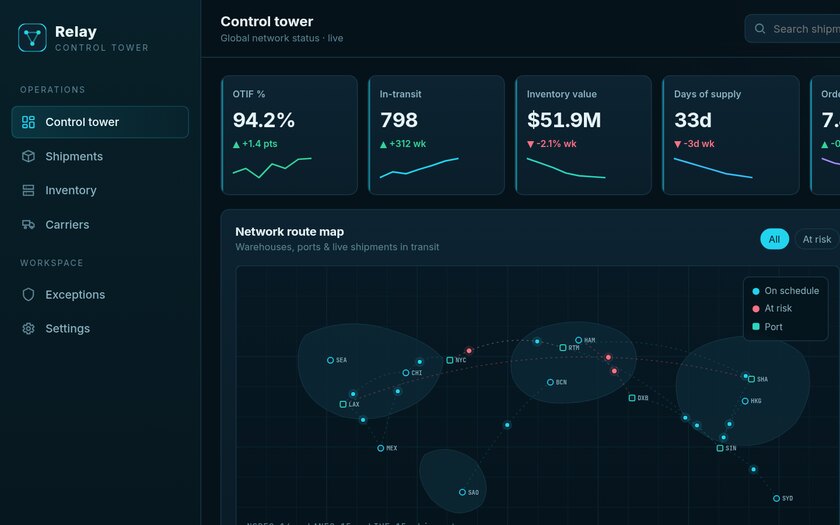Screen dimensions: 840x525
Task: Click the Shipments box icon
Action: 28,156
